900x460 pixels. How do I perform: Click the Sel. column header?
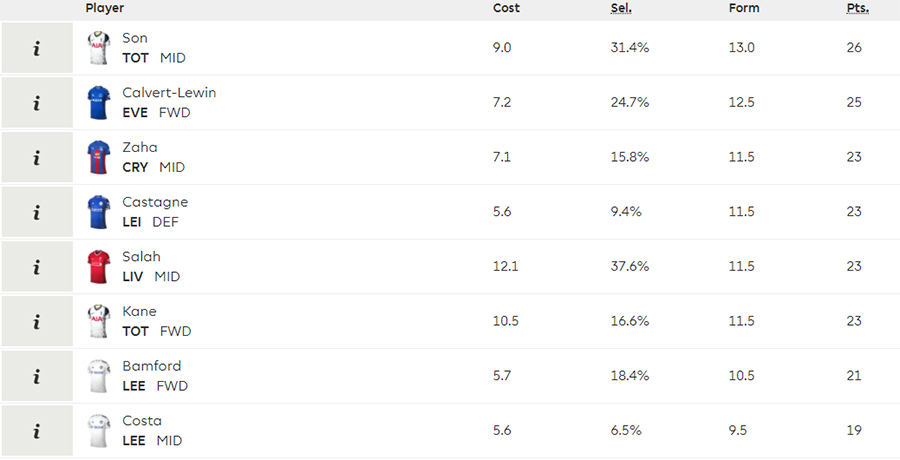621,8
